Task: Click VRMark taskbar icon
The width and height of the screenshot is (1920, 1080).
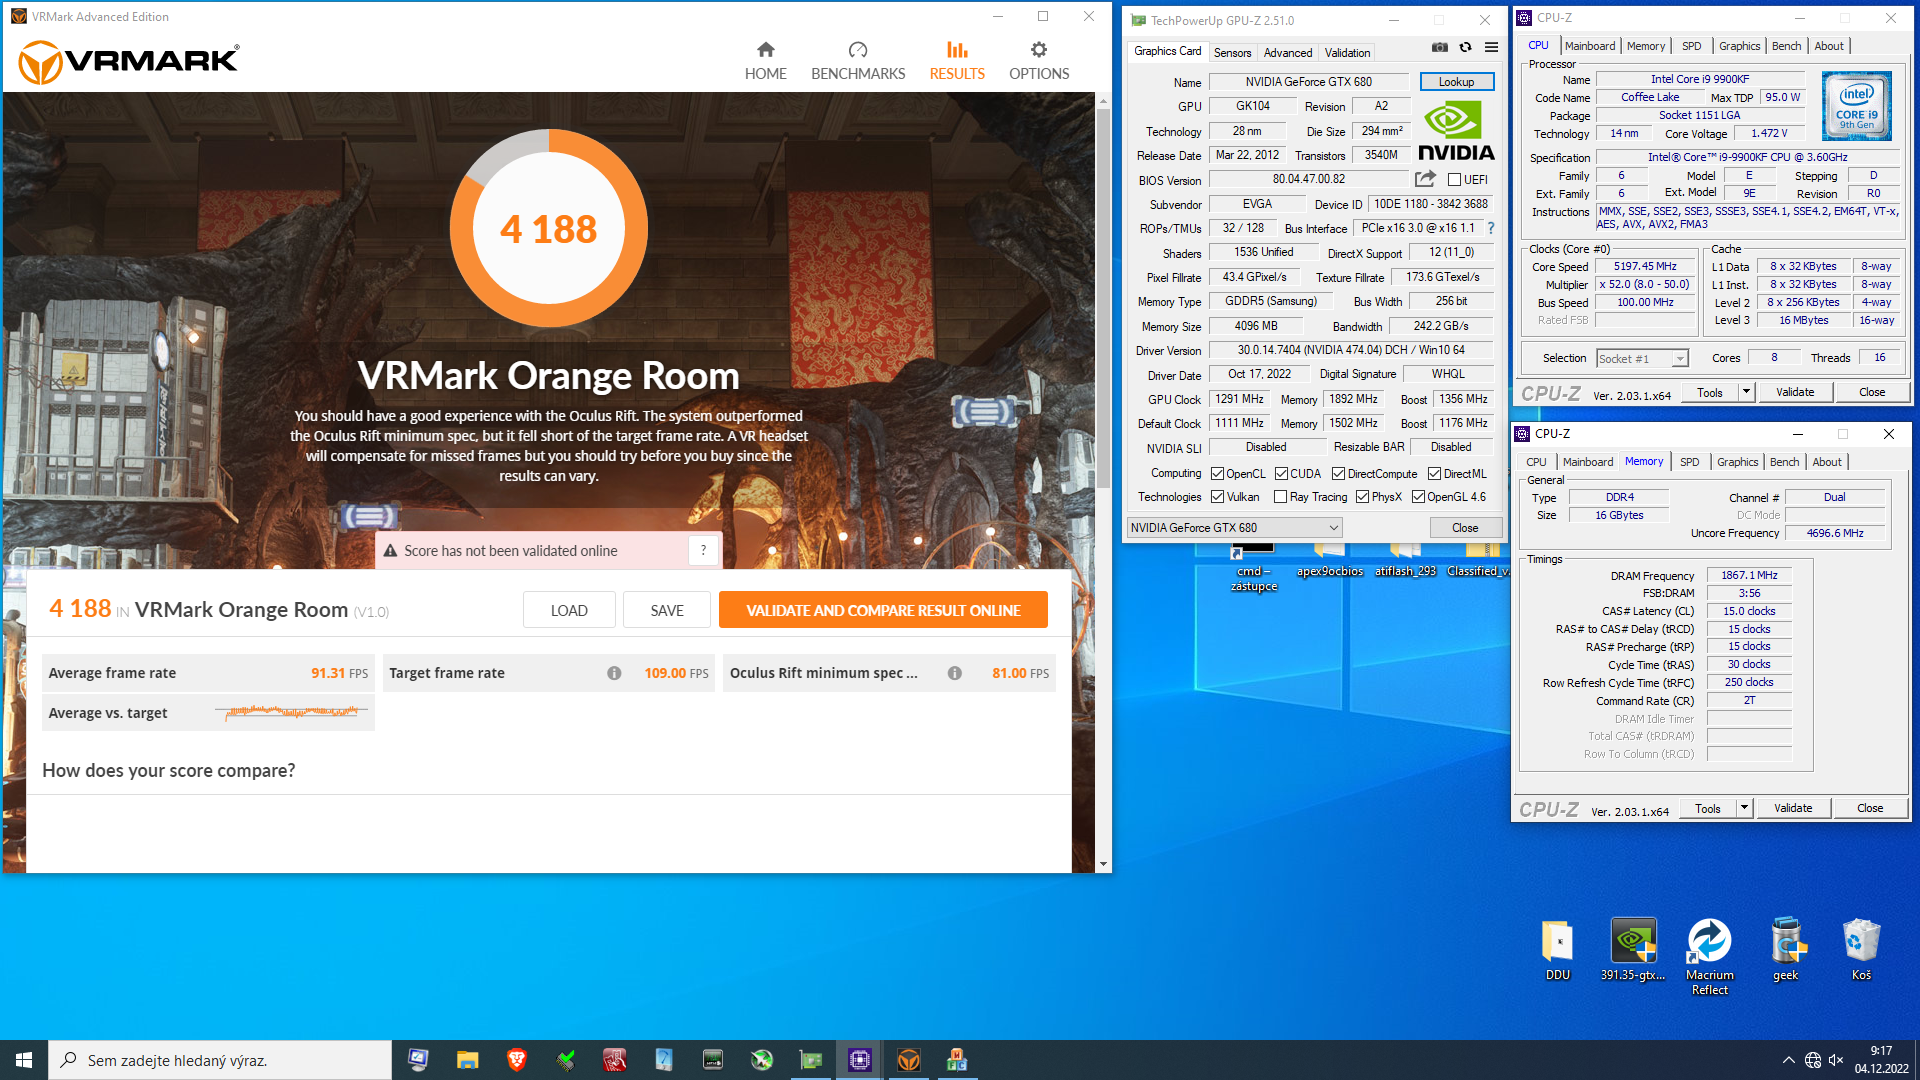Action: click(x=908, y=1060)
